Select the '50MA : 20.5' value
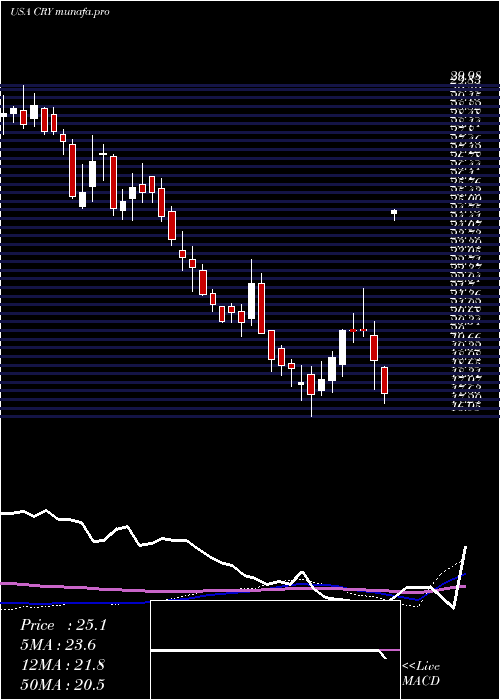 coord(62,685)
